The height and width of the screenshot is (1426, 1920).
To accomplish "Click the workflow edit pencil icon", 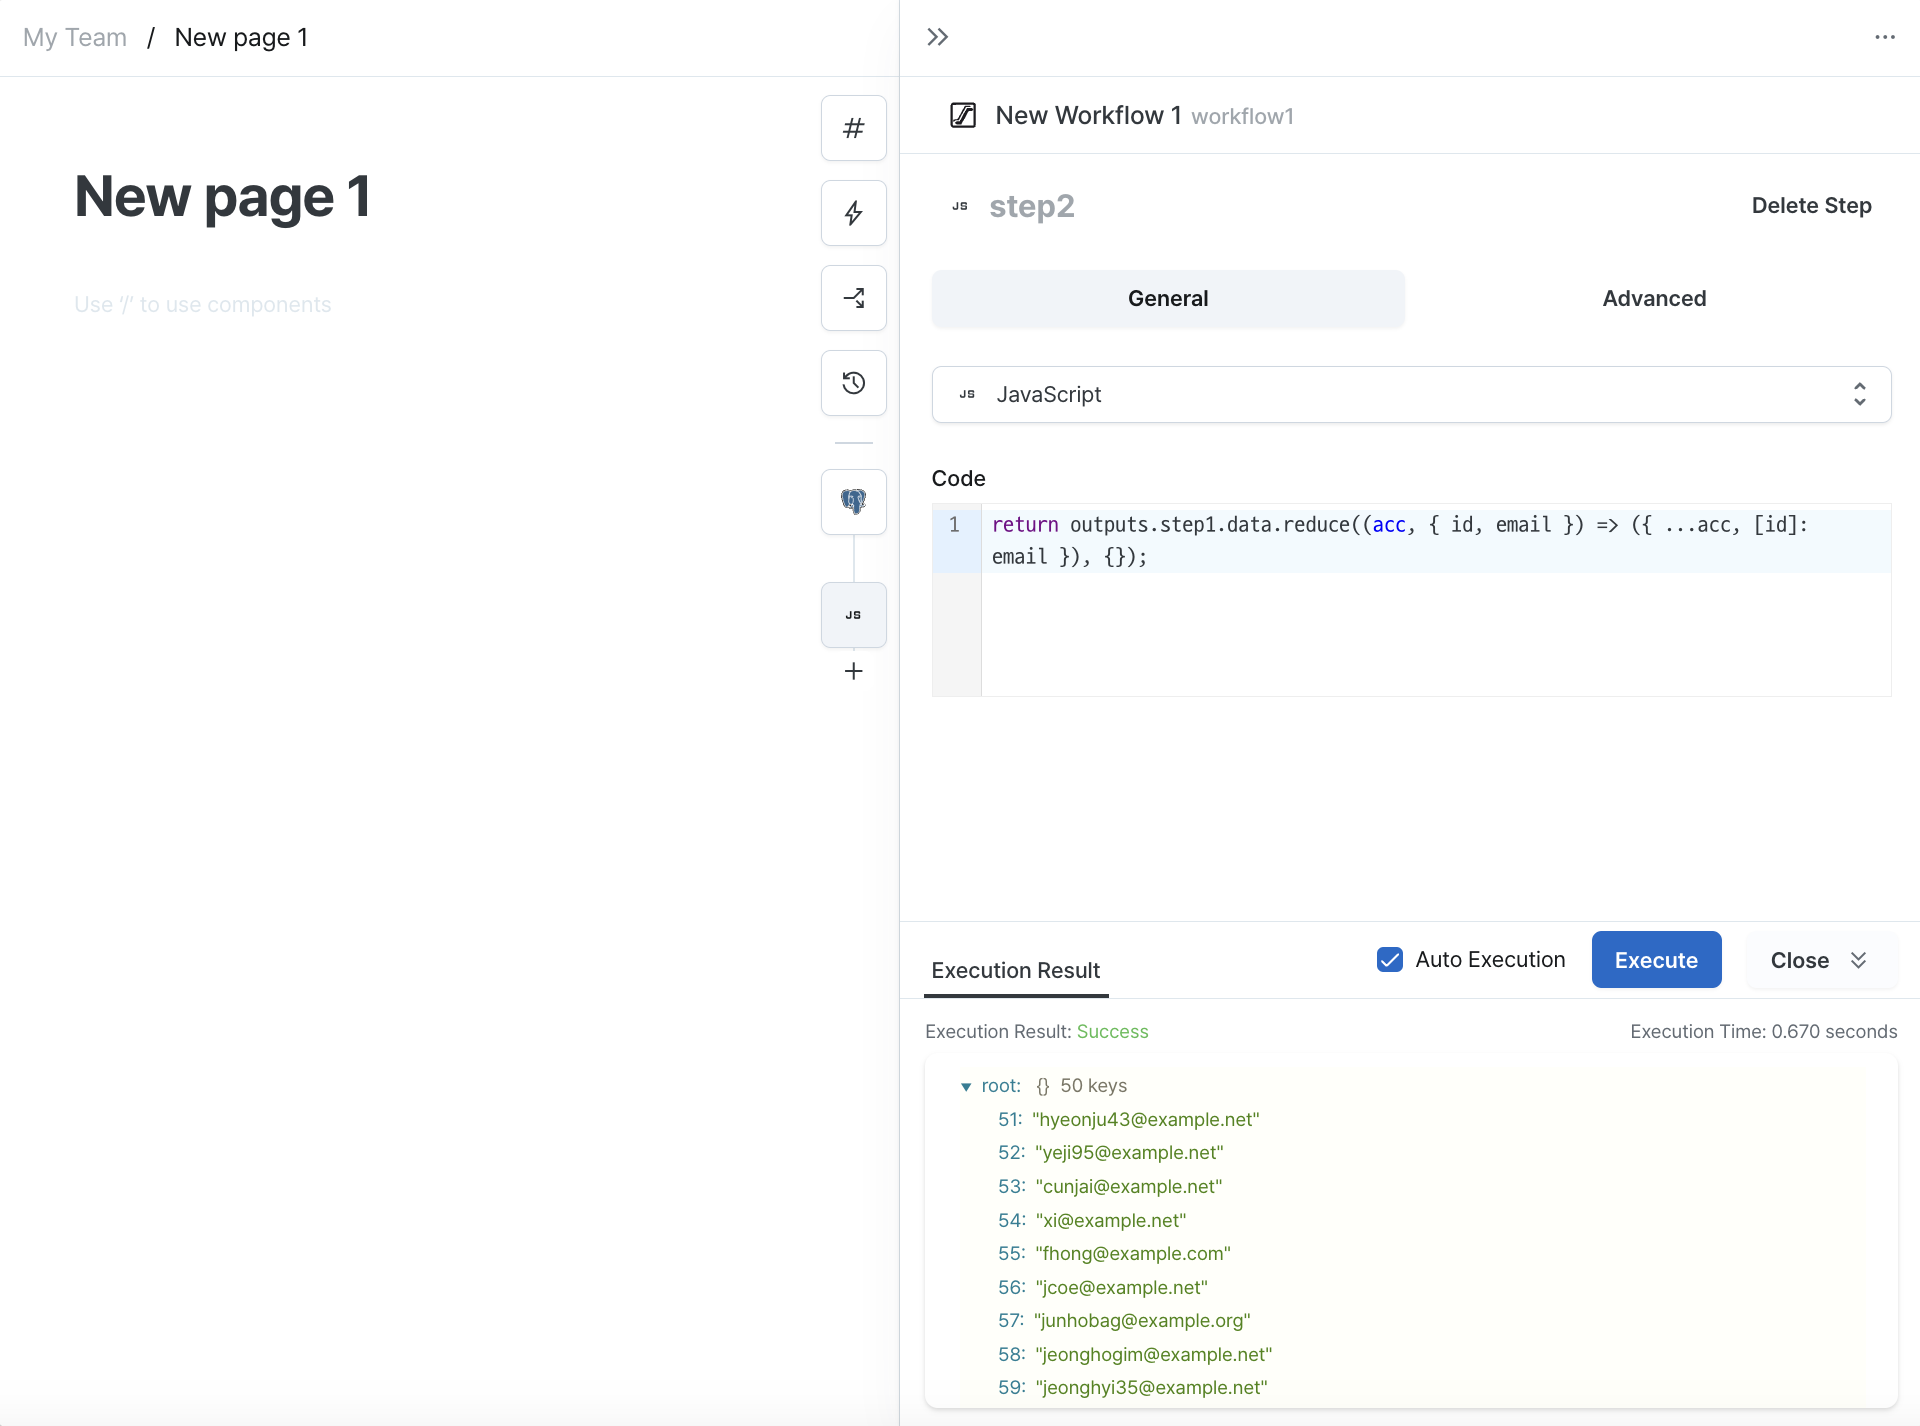I will tap(961, 115).
